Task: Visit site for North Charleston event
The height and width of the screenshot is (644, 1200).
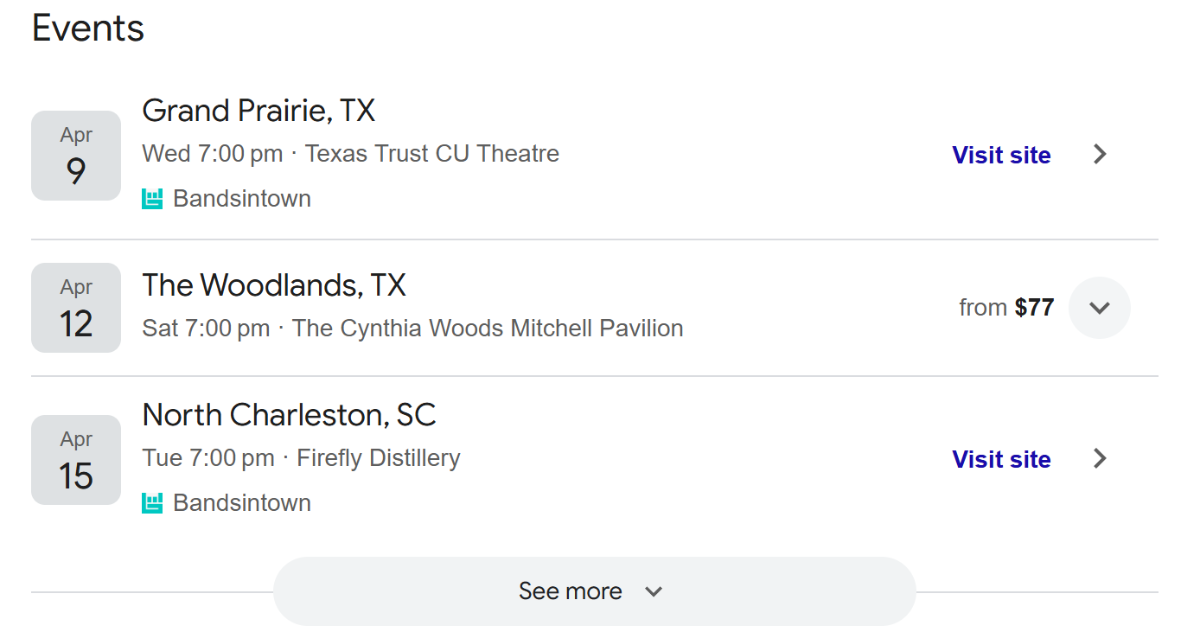Action: point(1001,459)
